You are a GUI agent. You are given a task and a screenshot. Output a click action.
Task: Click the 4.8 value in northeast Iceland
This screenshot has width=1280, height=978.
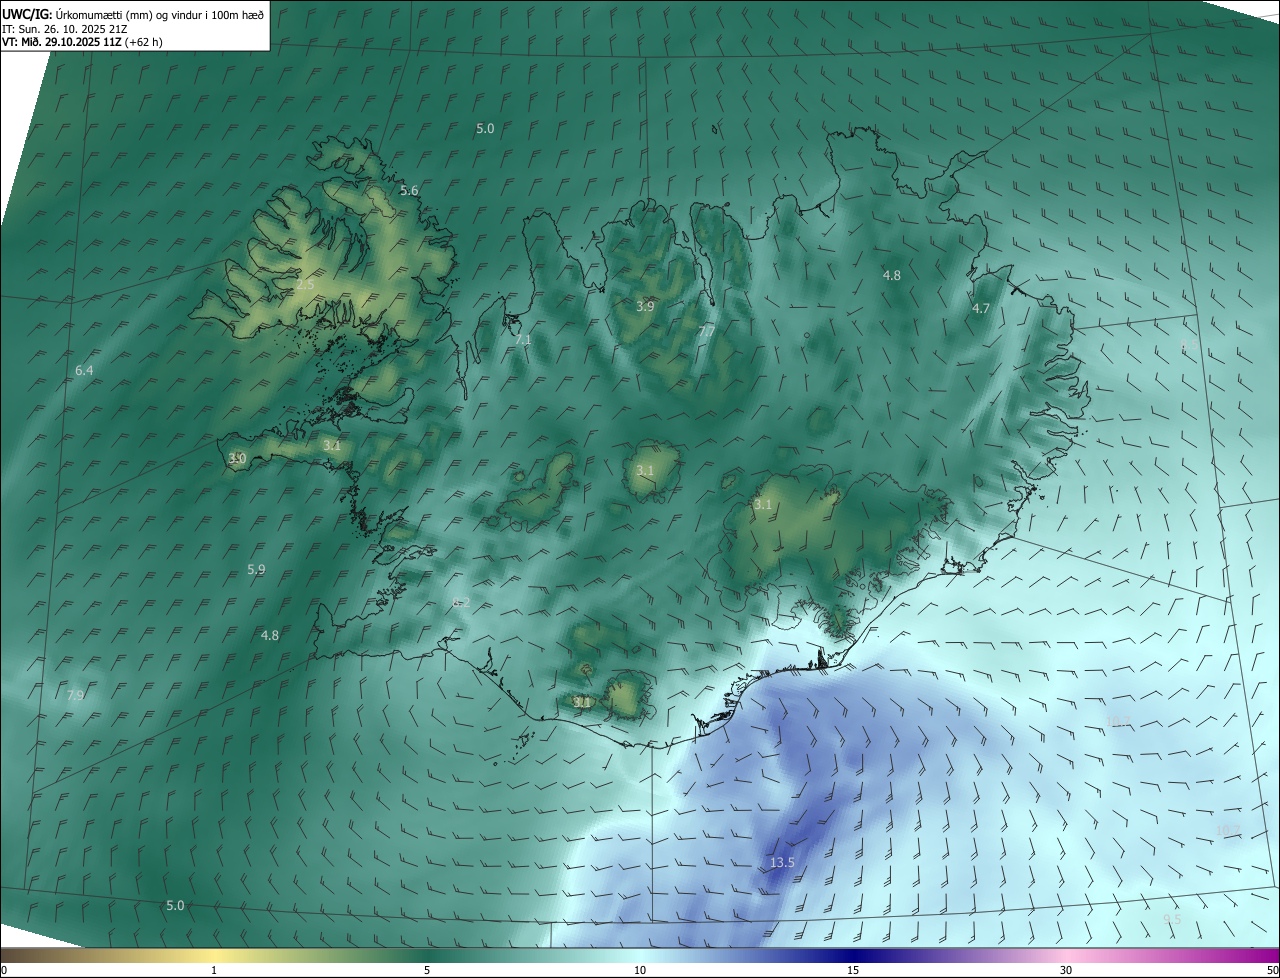(x=892, y=275)
